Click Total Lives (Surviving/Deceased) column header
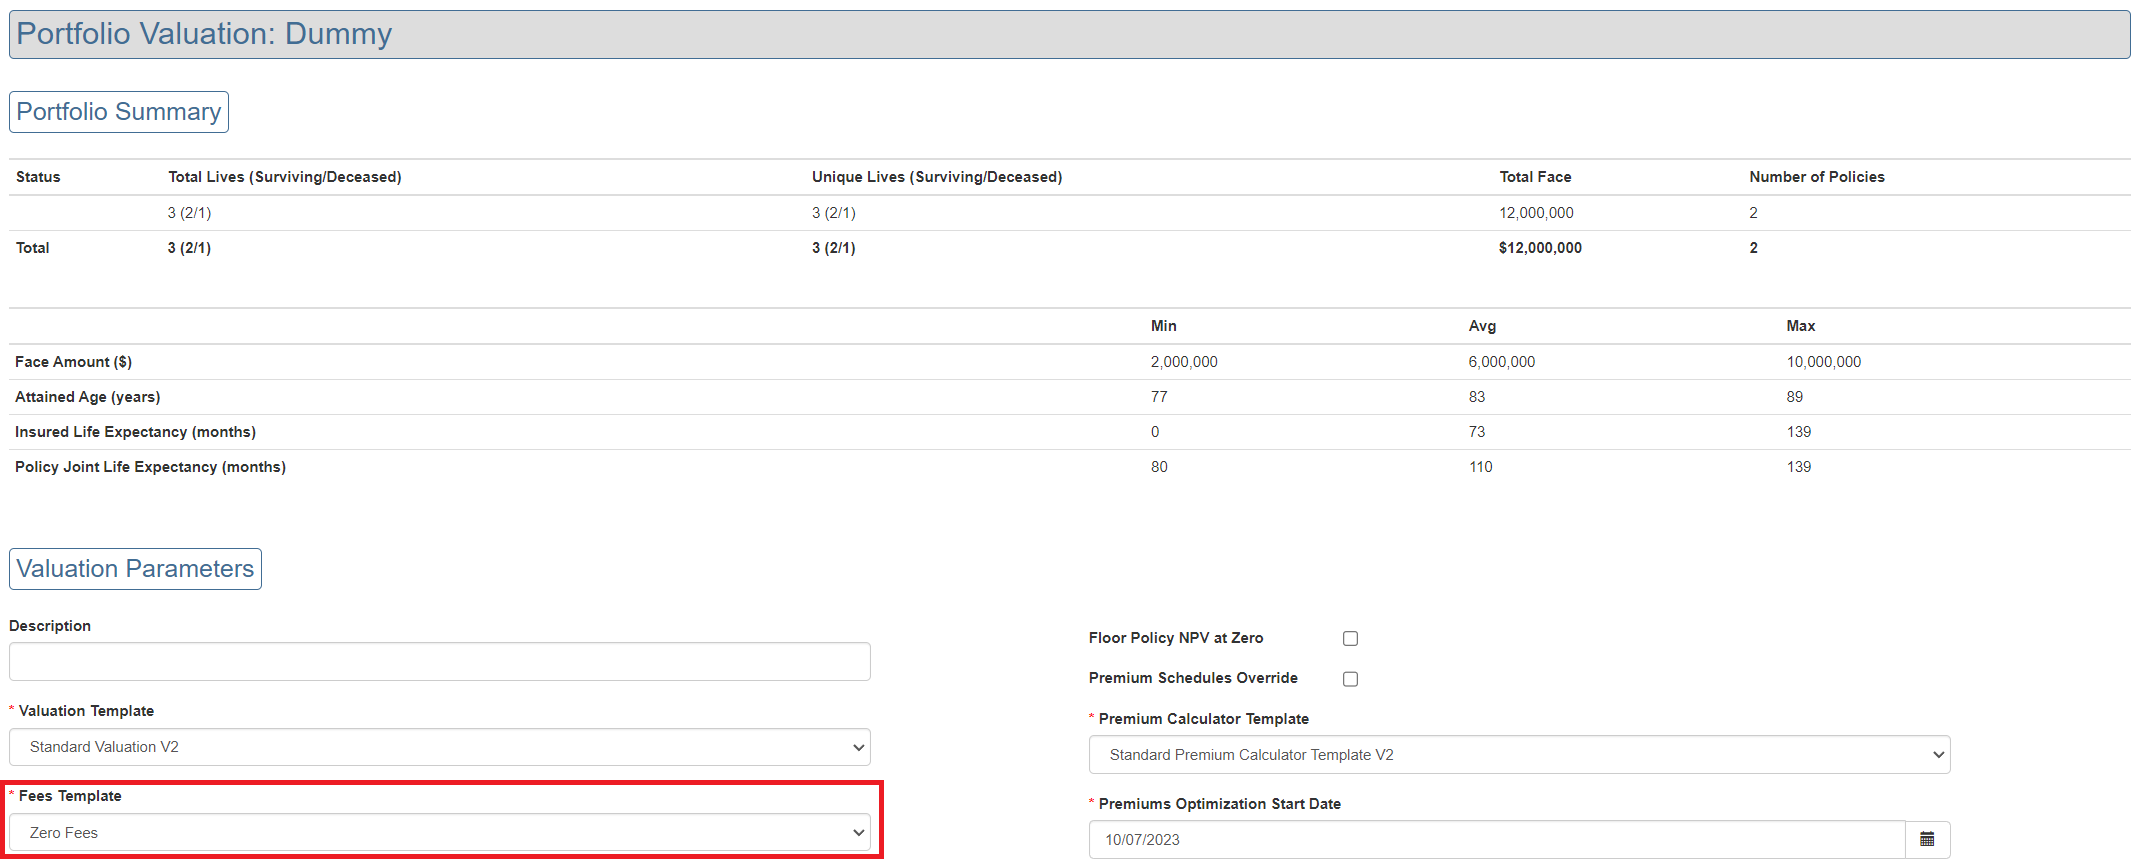The height and width of the screenshot is (859, 2138). click(x=285, y=177)
